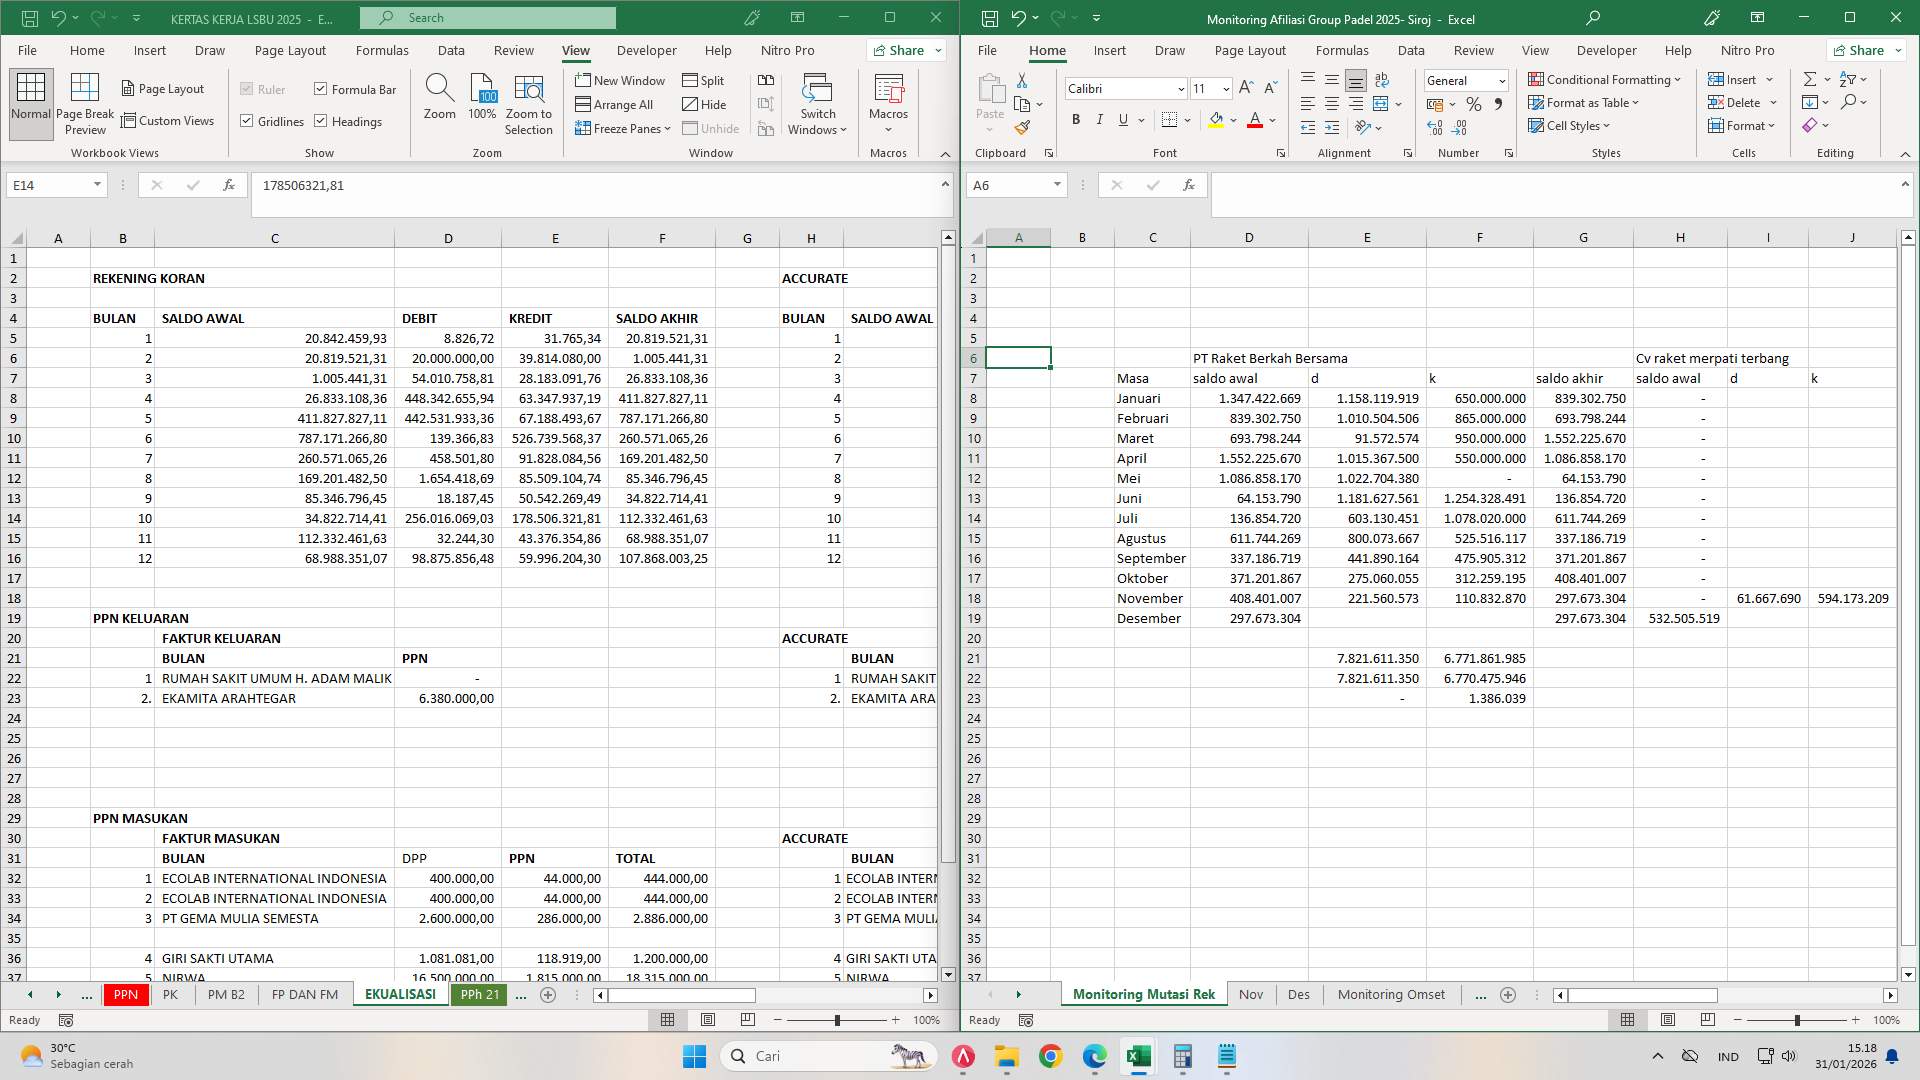Enable the Ruler checkbox
The image size is (1920, 1080).
(247, 89)
